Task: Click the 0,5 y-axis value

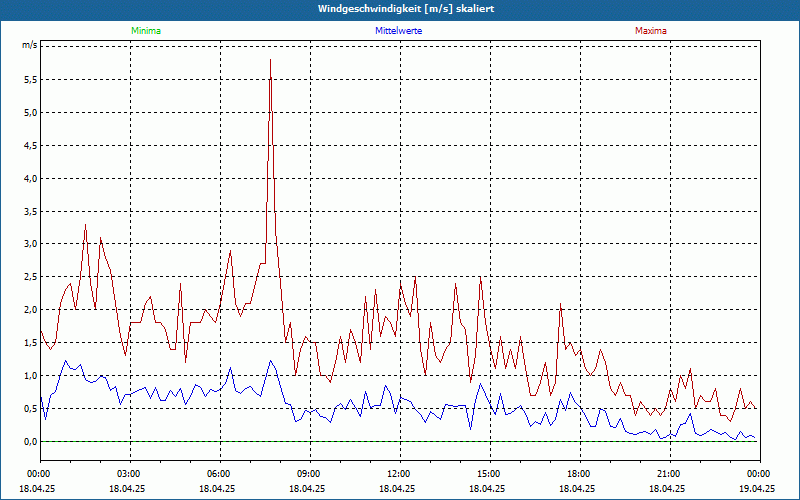Action: pyautogui.click(x=31, y=409)
